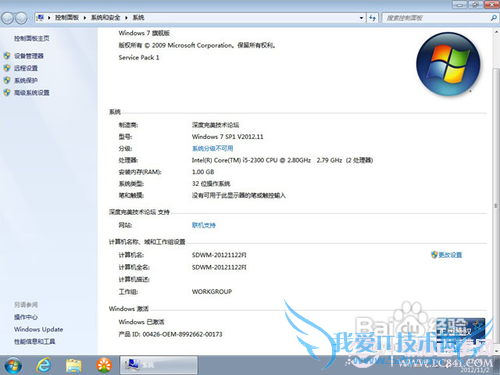
Task: Click the Back navigation button
Action: 7,18
